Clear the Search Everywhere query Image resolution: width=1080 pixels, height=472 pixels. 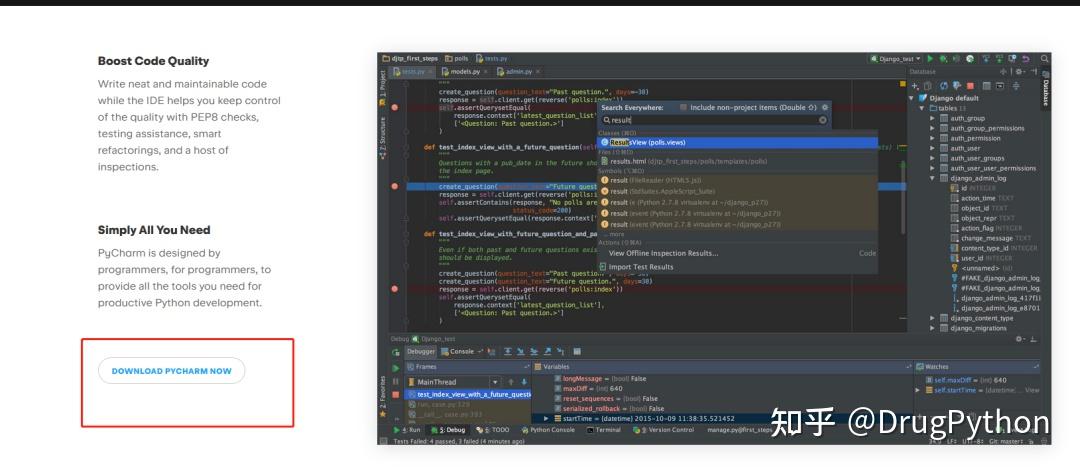tap(822, 120)
